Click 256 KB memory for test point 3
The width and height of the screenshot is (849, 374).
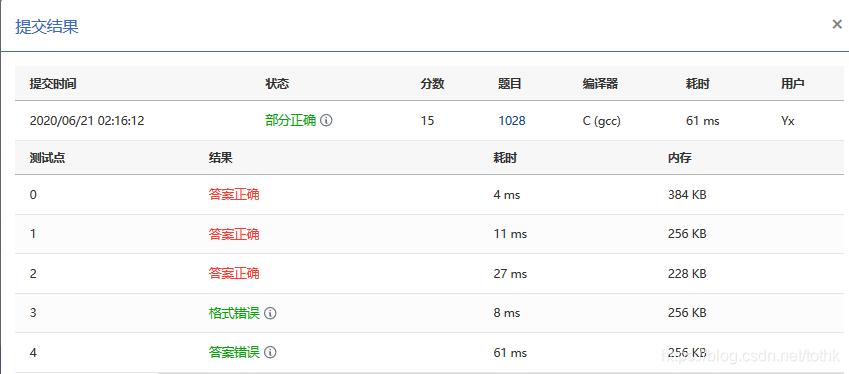point(687,313)
